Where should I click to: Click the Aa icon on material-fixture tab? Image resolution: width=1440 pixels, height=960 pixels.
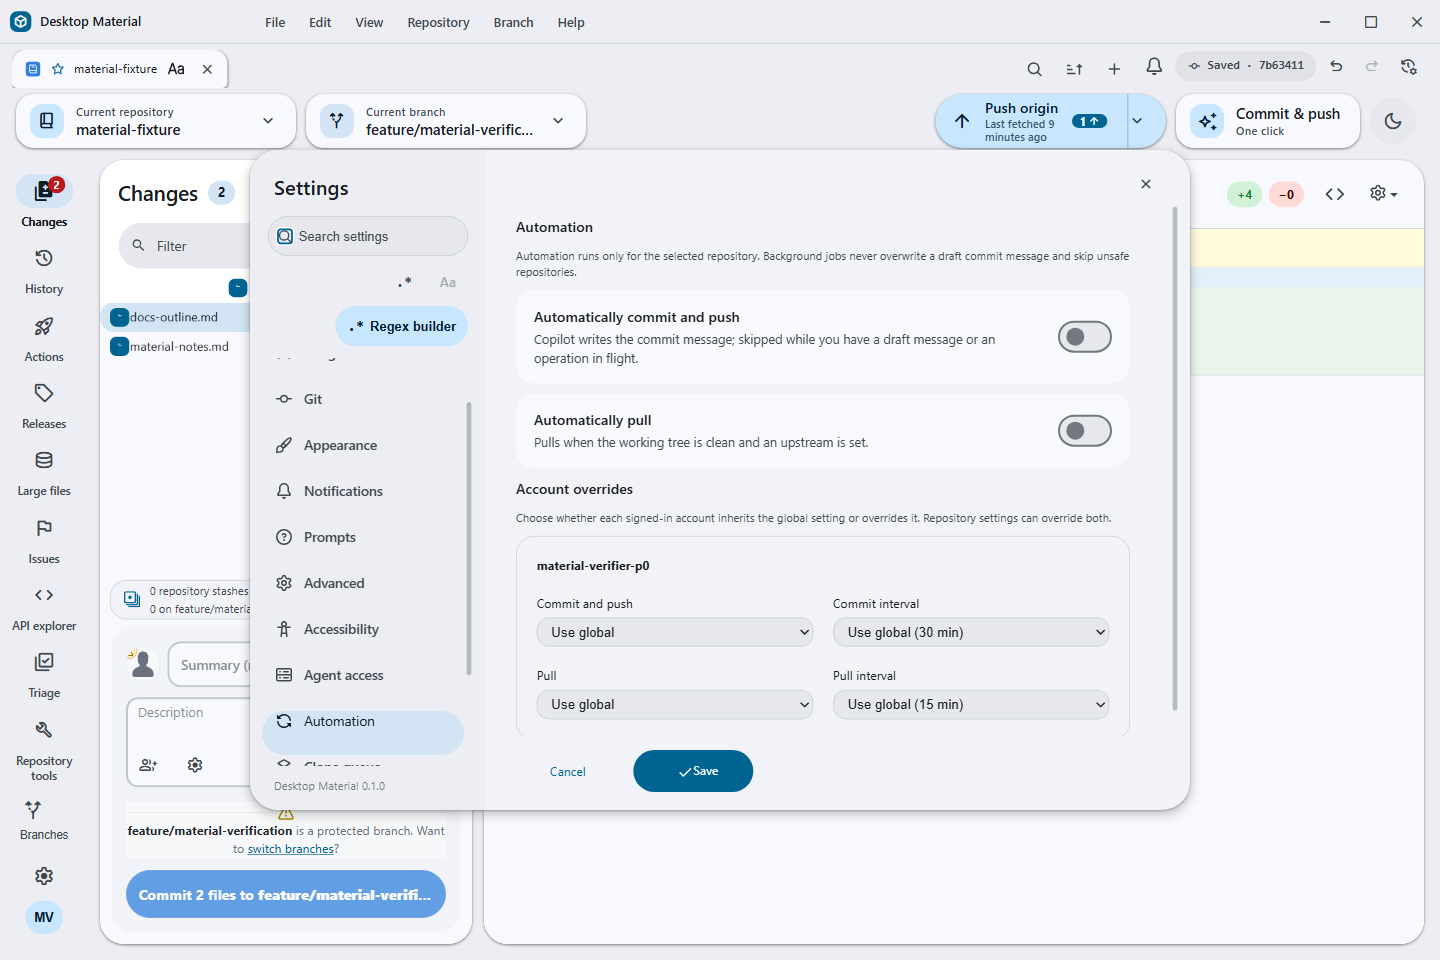click(x=176, y=69)
